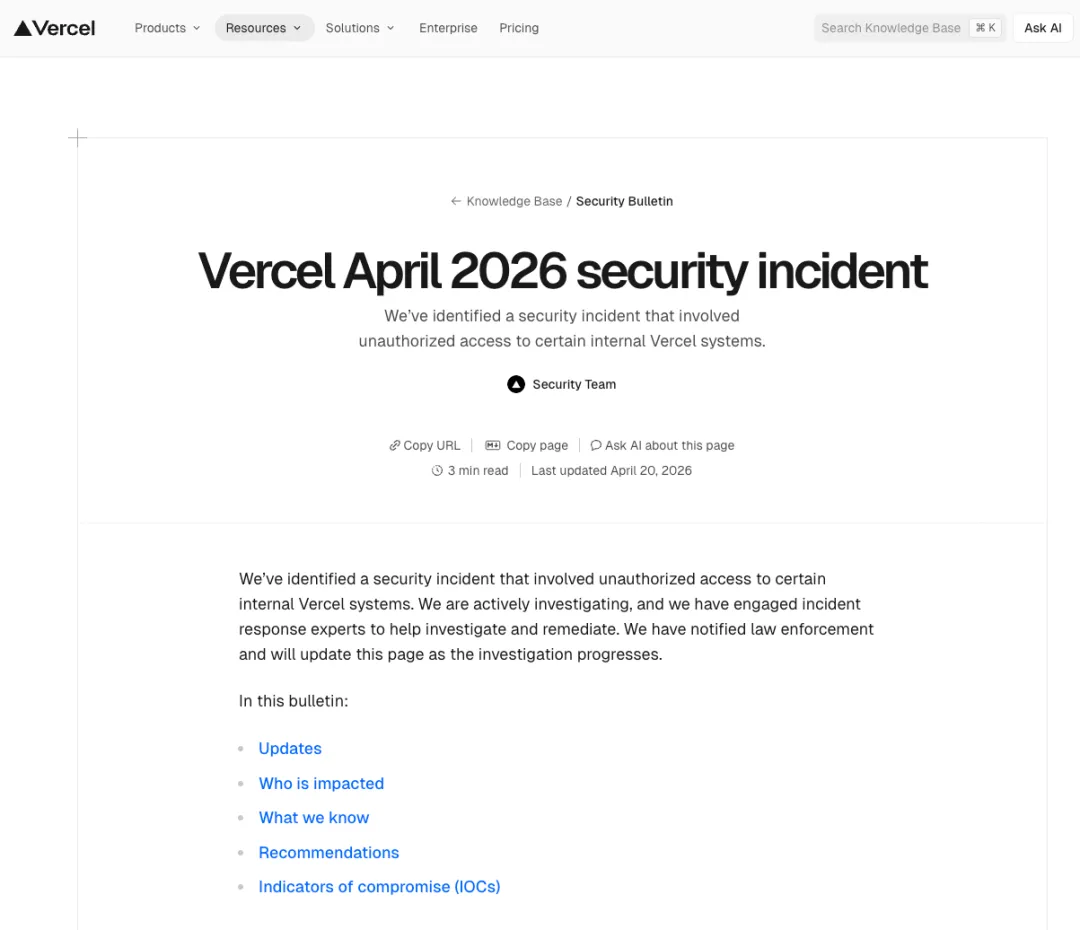1080x930 pixels.
Task: Click the Security Team avatar icon
Action: click(516, 384)
